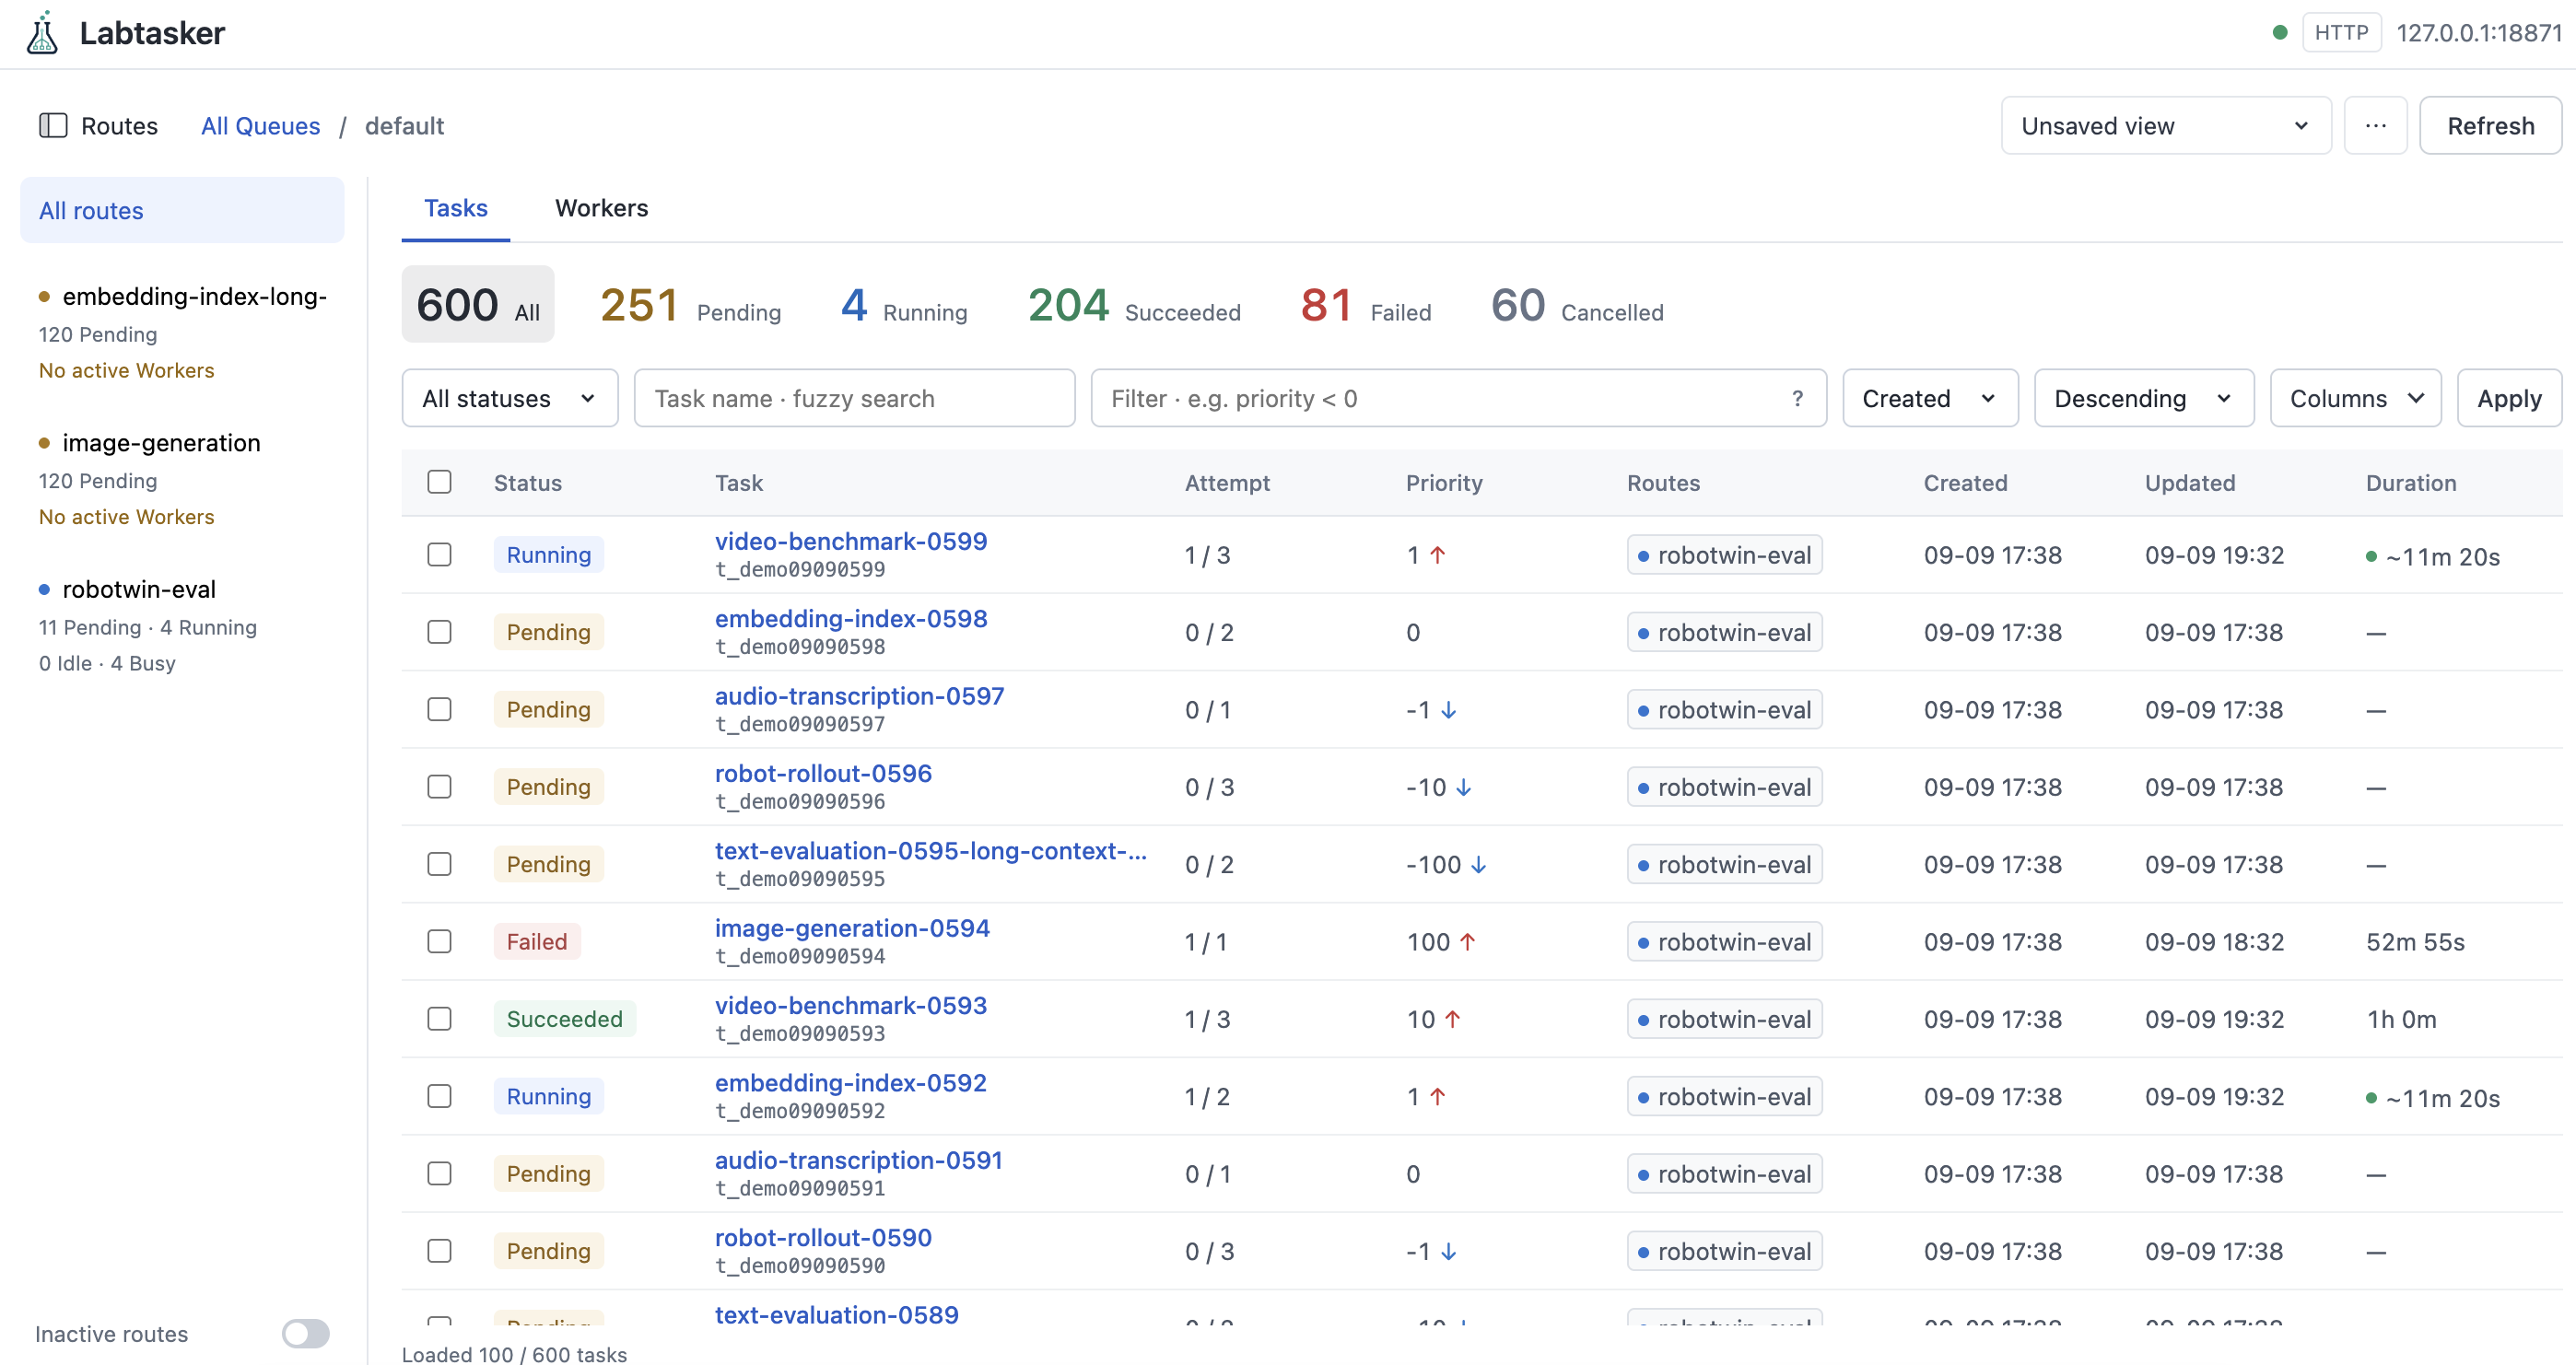Click the green running dot for video-benchmark-0599 duration
The image size is (2576, 1365).
2371,557
